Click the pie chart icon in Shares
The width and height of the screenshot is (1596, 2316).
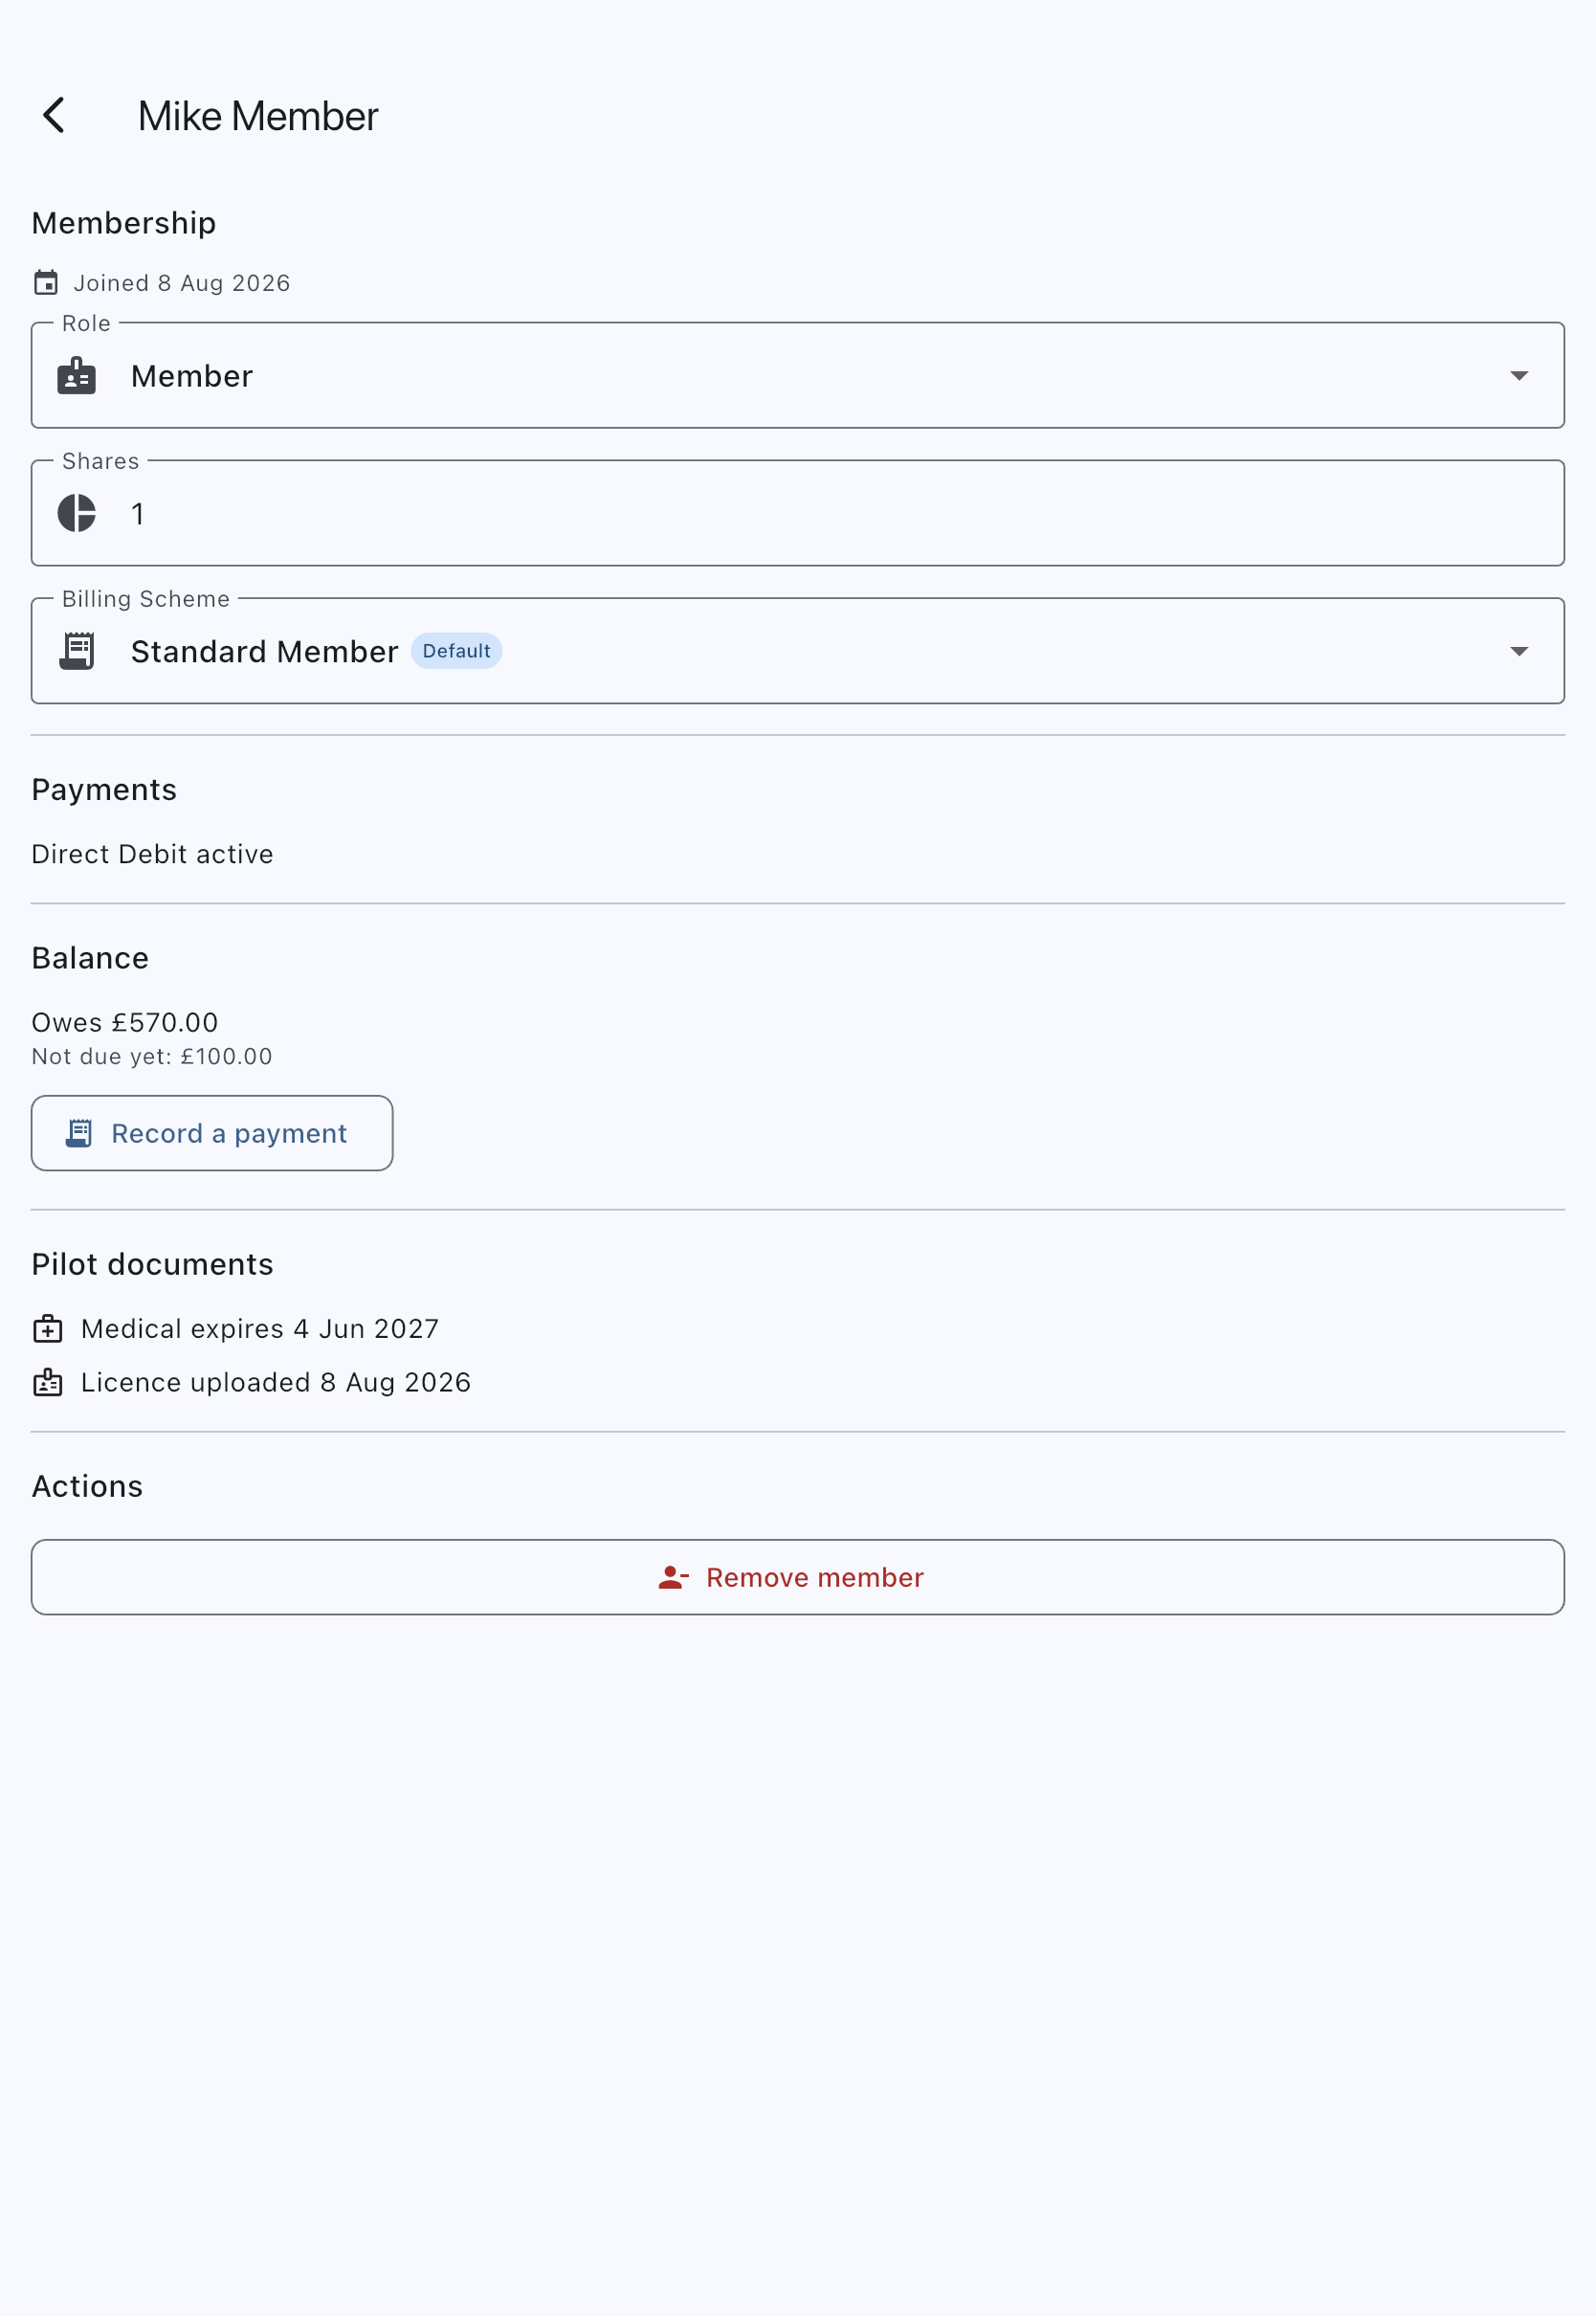pos(77,513)
